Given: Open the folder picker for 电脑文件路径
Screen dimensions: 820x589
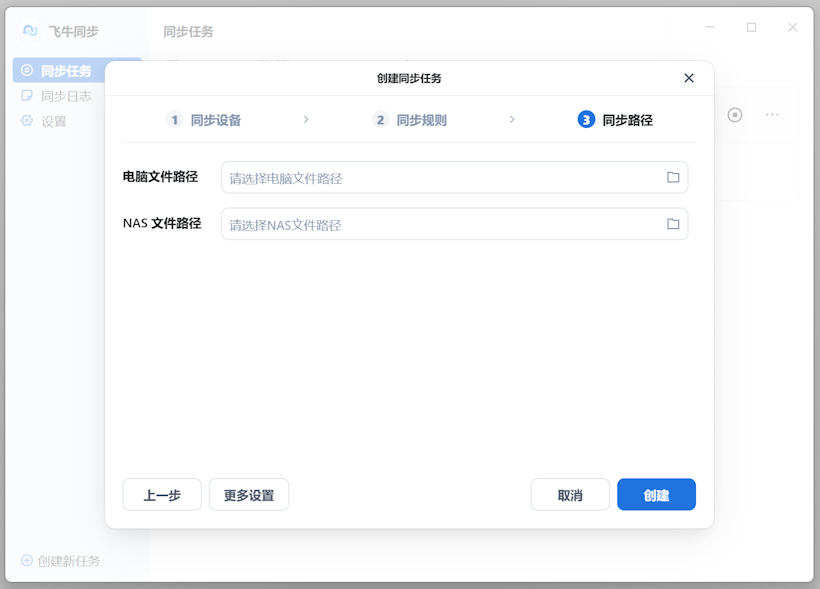Looking at the screenshot, I should (672, 176).
